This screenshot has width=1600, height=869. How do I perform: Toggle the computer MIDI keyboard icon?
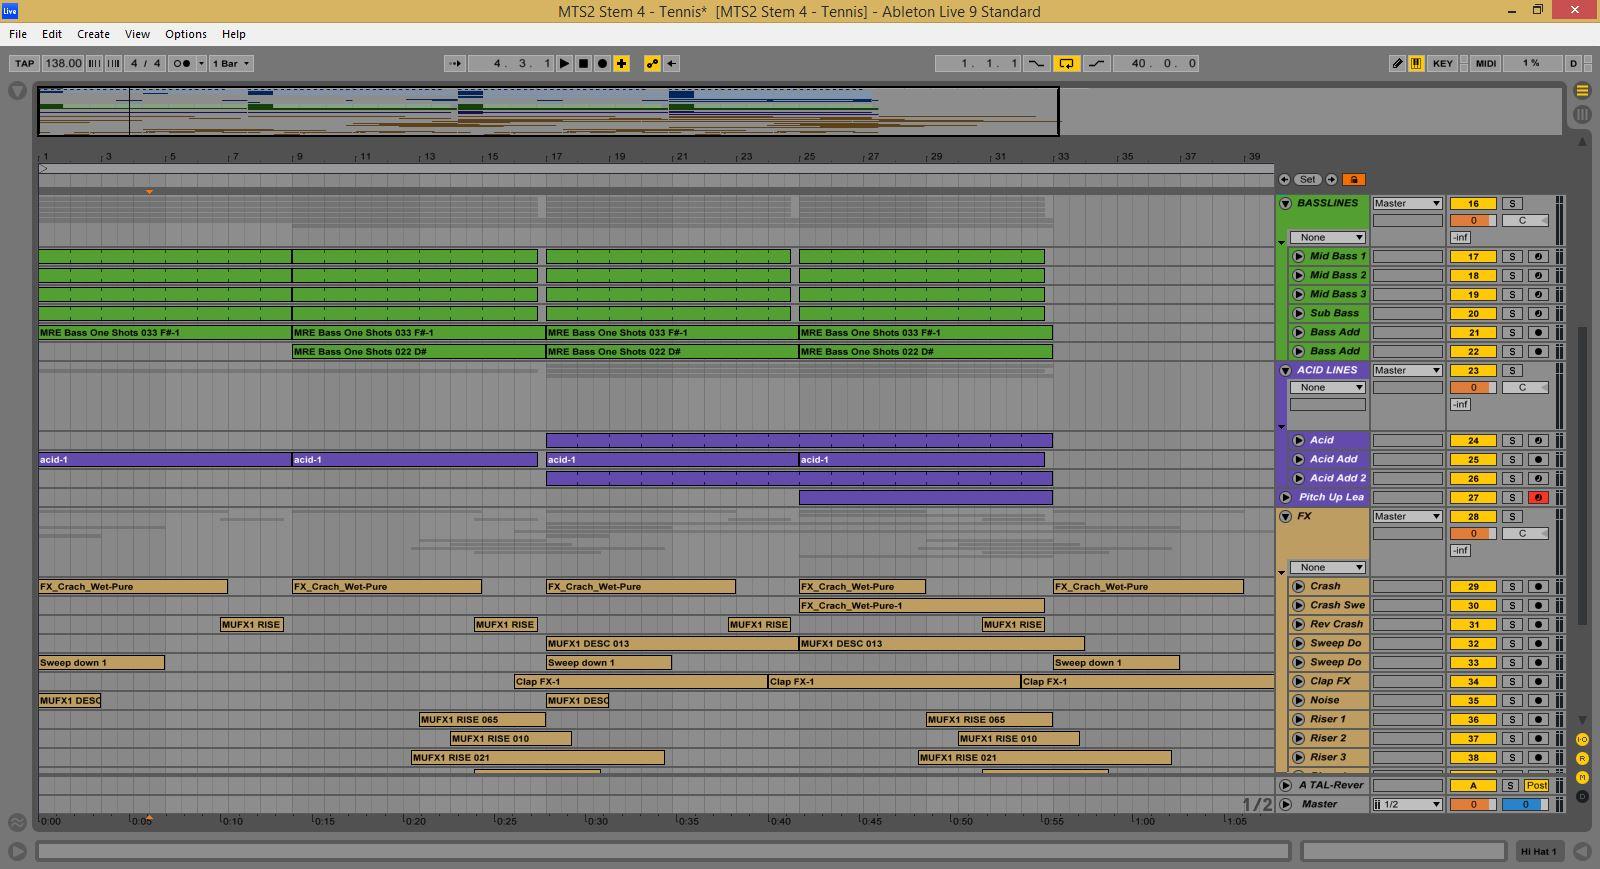pos(1416,63)
